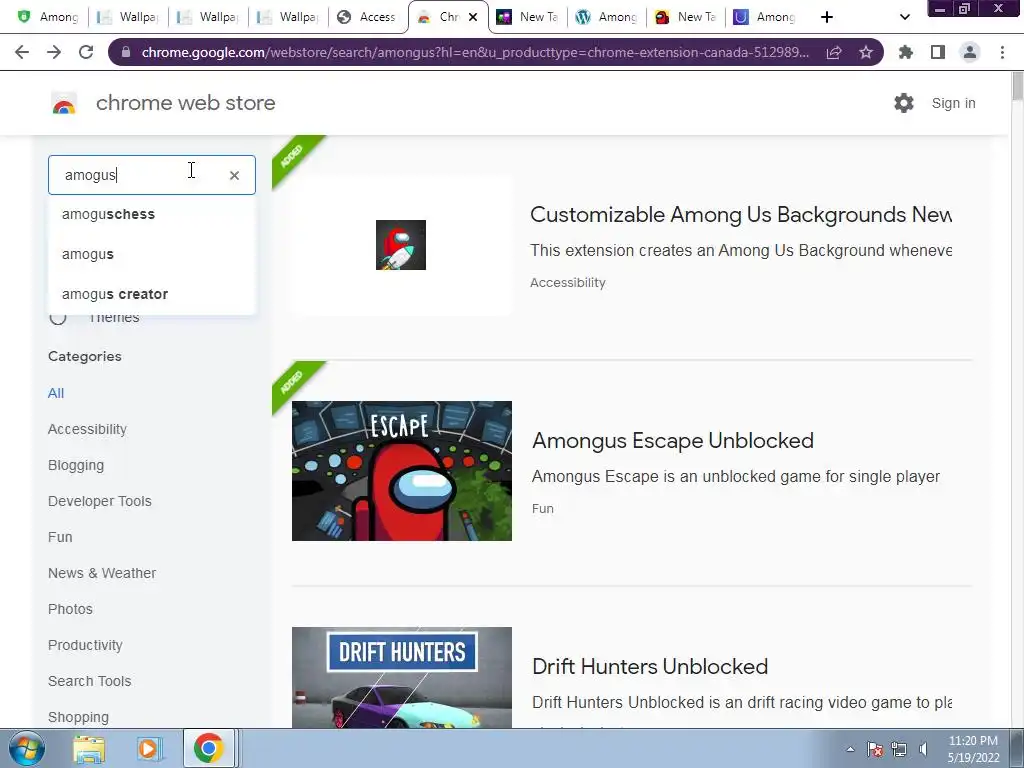Open Chrome Web Store settings gear

coord(904,103)
